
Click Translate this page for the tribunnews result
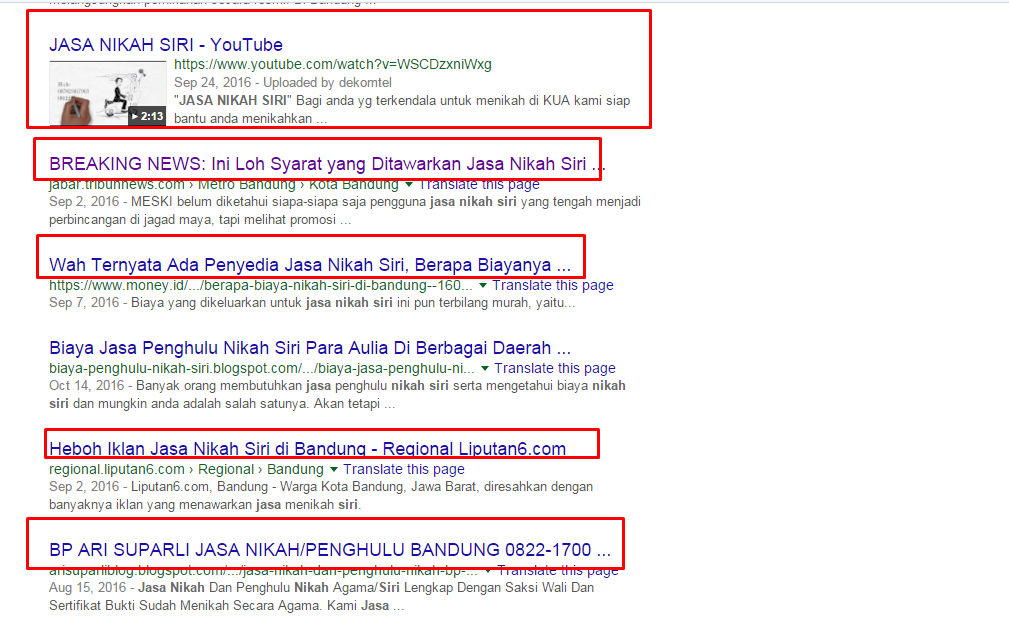(479, 185)
